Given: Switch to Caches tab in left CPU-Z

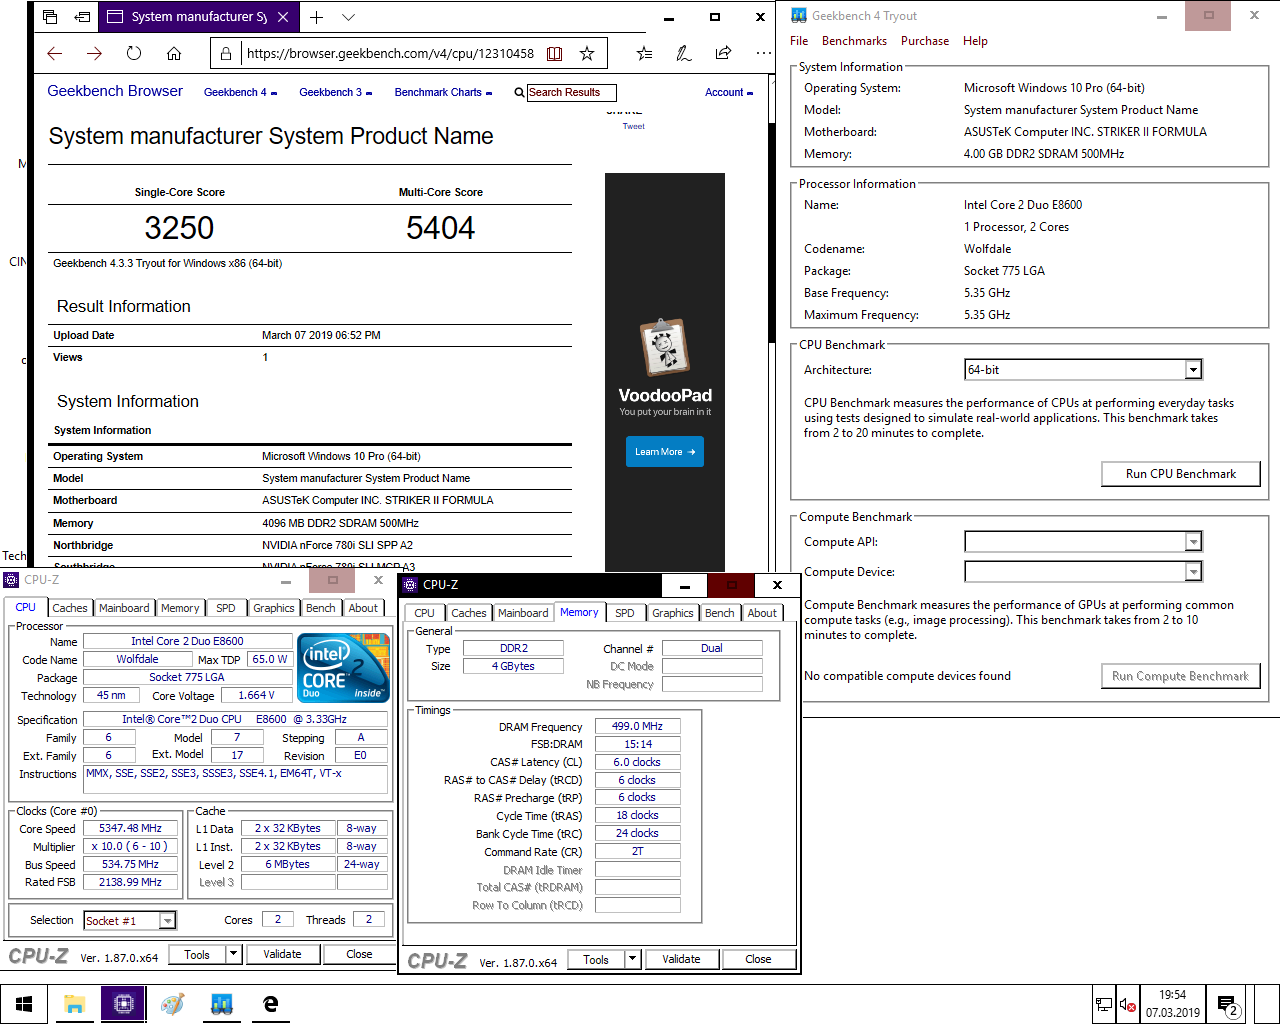Looking at the screenshot, I should pos(70,608).
